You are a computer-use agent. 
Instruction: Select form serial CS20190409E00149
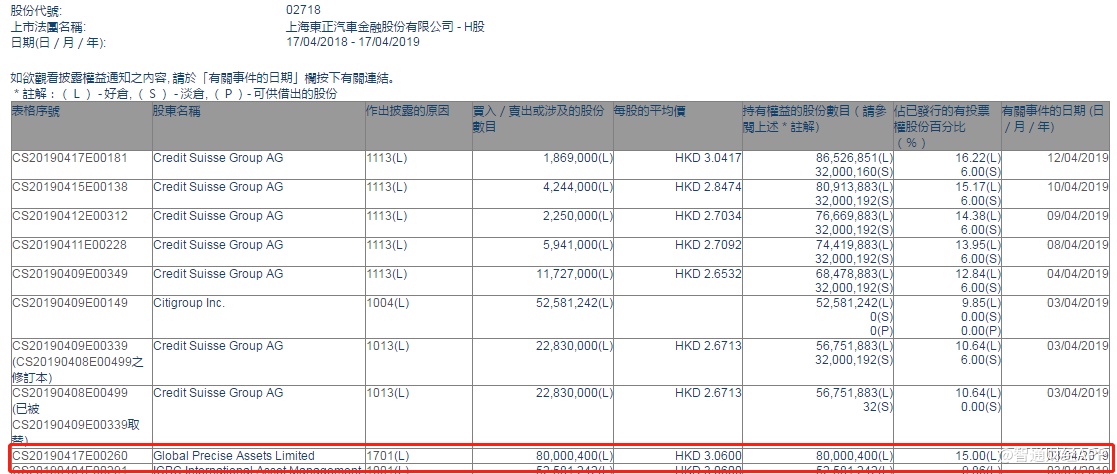click(70, 304)
